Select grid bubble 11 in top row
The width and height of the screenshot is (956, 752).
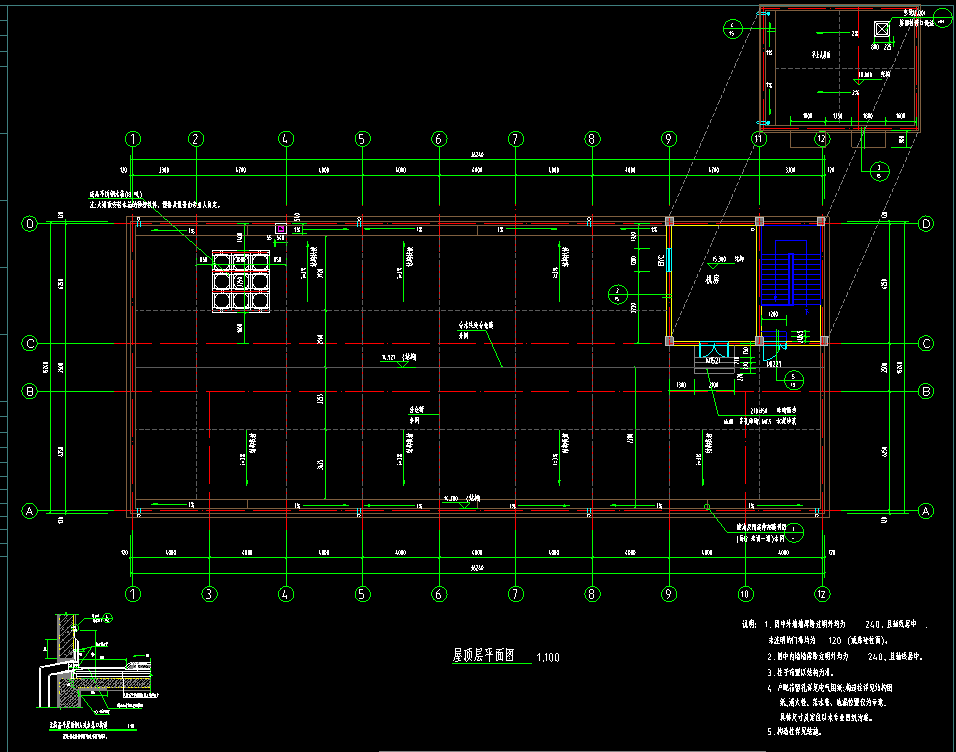759,139
